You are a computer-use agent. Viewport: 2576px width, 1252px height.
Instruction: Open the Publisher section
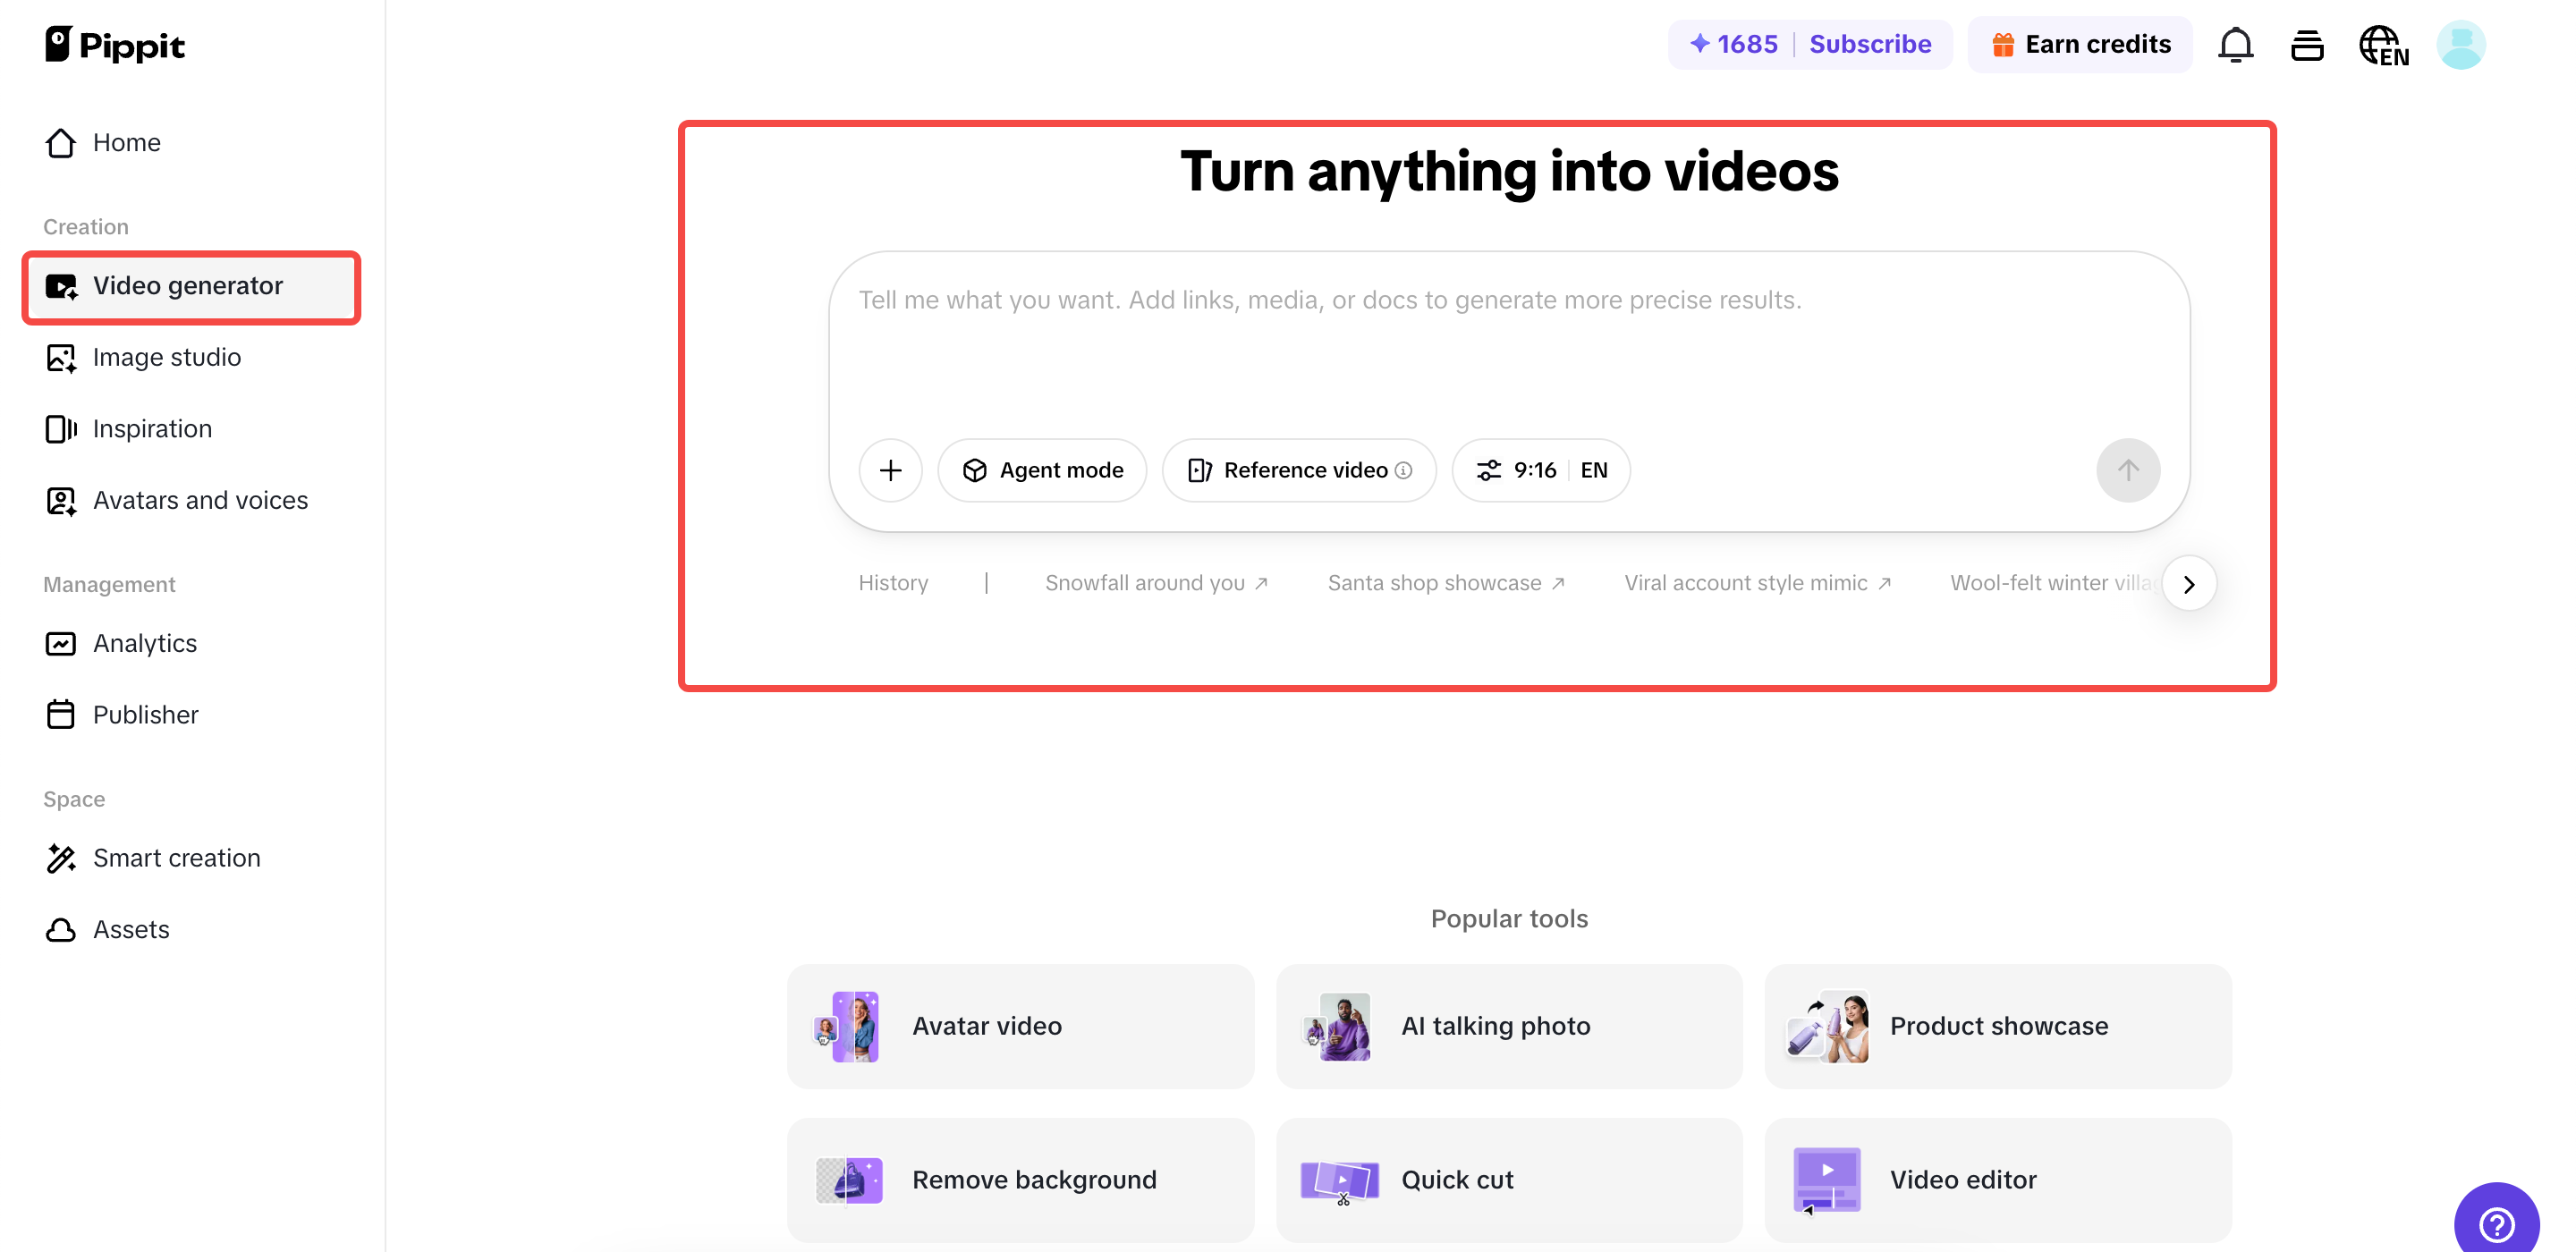point(146,714)
